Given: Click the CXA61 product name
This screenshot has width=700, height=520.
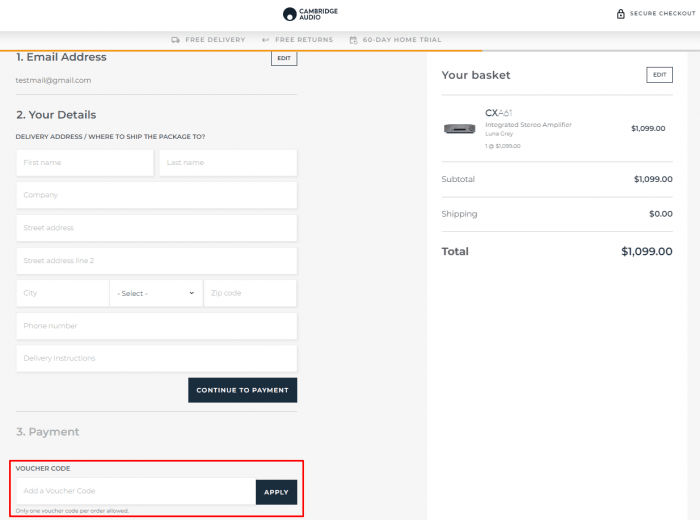Looking at the screenshot, I should click(x=499, y=113).
